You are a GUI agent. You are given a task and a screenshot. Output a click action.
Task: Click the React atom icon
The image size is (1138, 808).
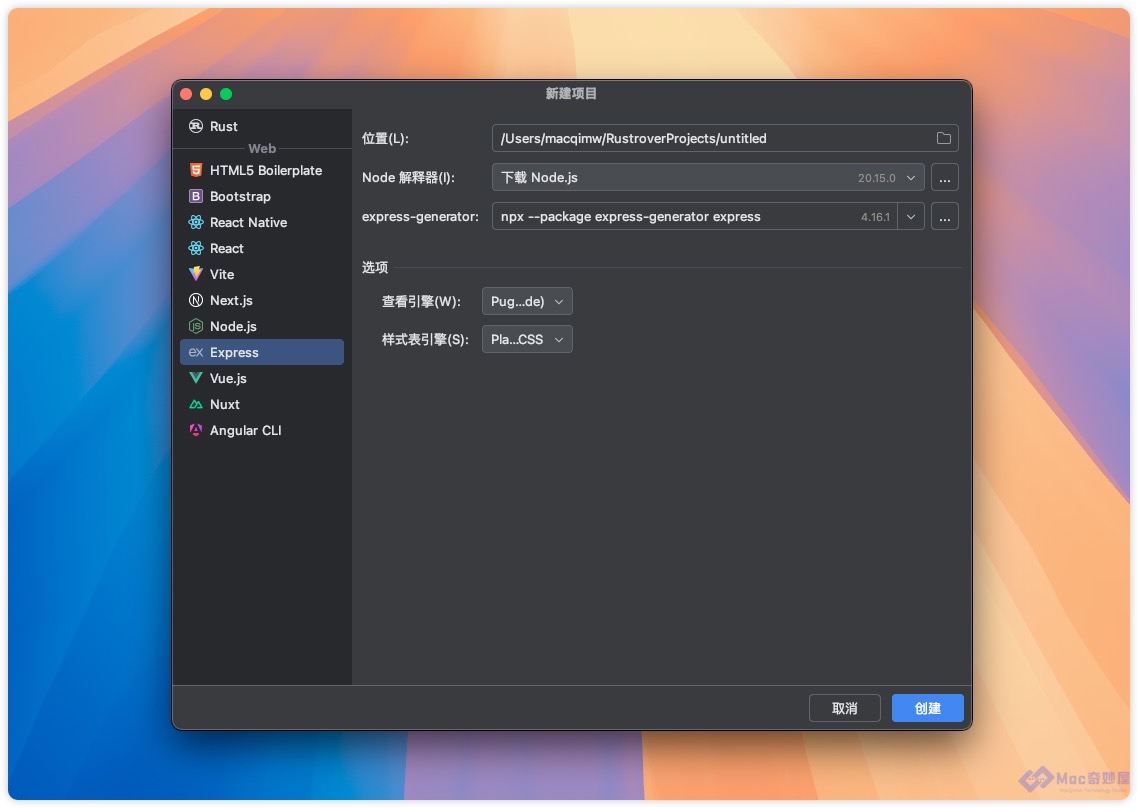pos(196,249)
